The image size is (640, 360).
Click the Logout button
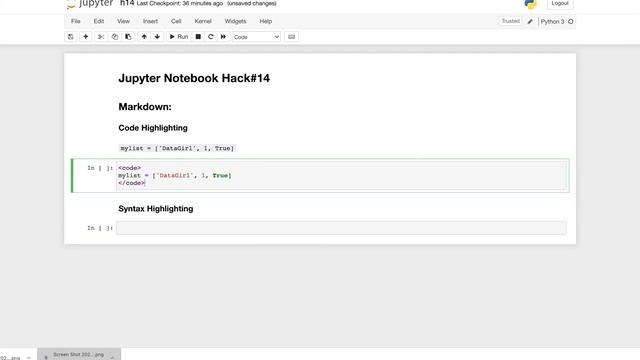click(x=560, y=3)
